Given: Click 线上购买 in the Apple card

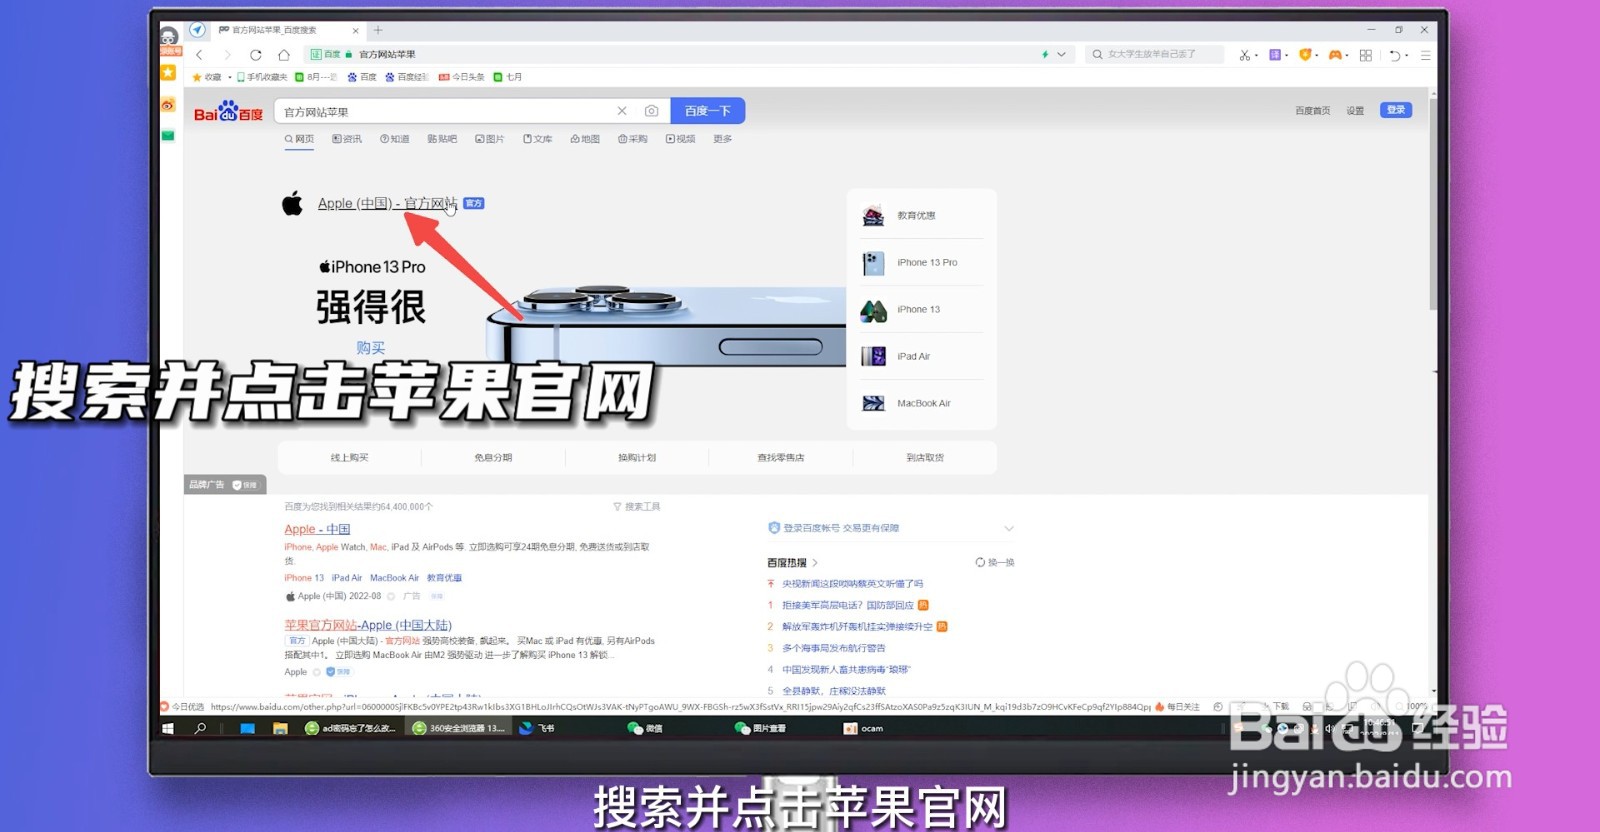Looking at the screenshot, I should pos(350,458).
